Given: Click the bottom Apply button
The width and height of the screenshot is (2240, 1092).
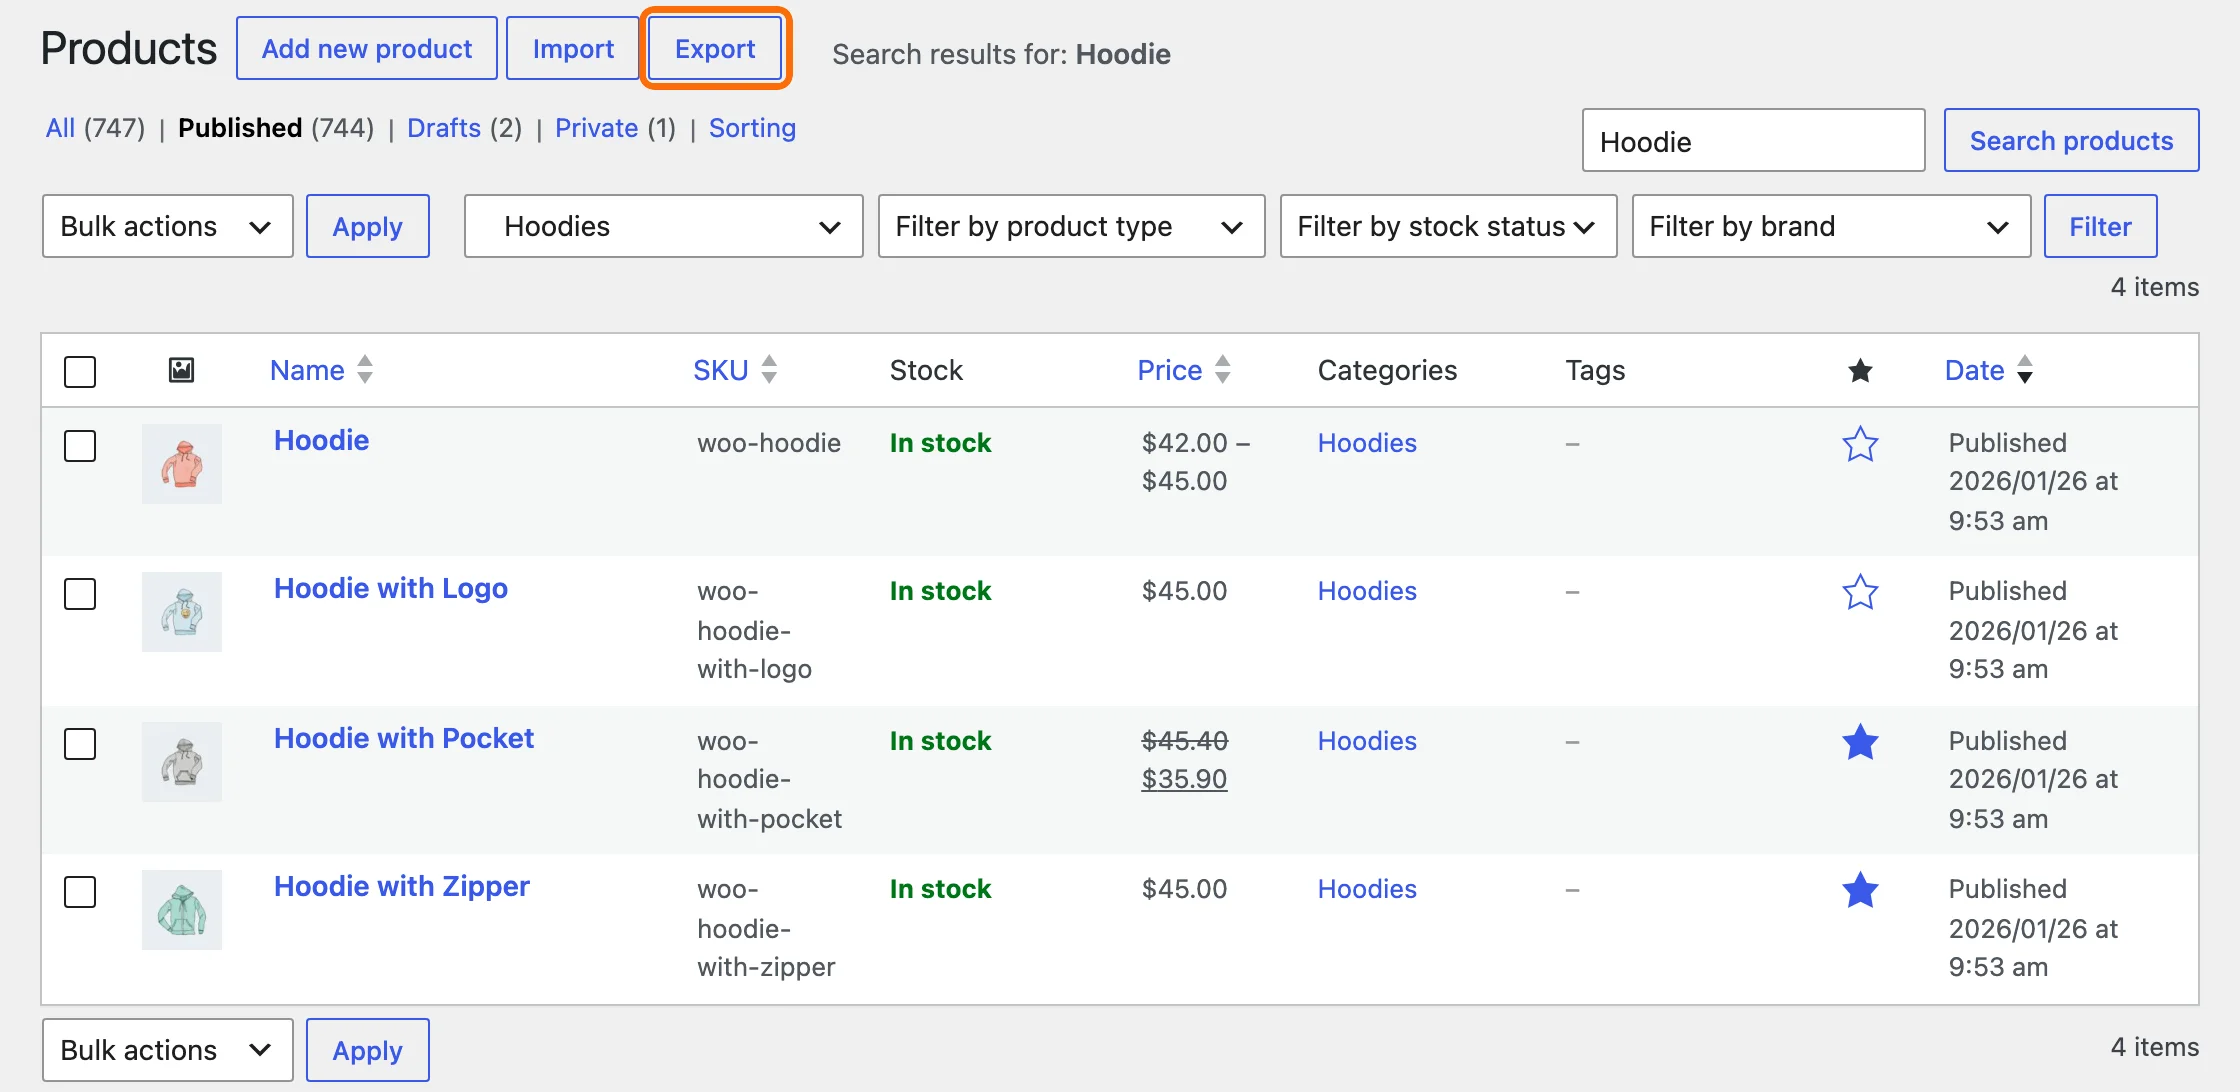Looking at the screenshot, I should click(368, 1050).
